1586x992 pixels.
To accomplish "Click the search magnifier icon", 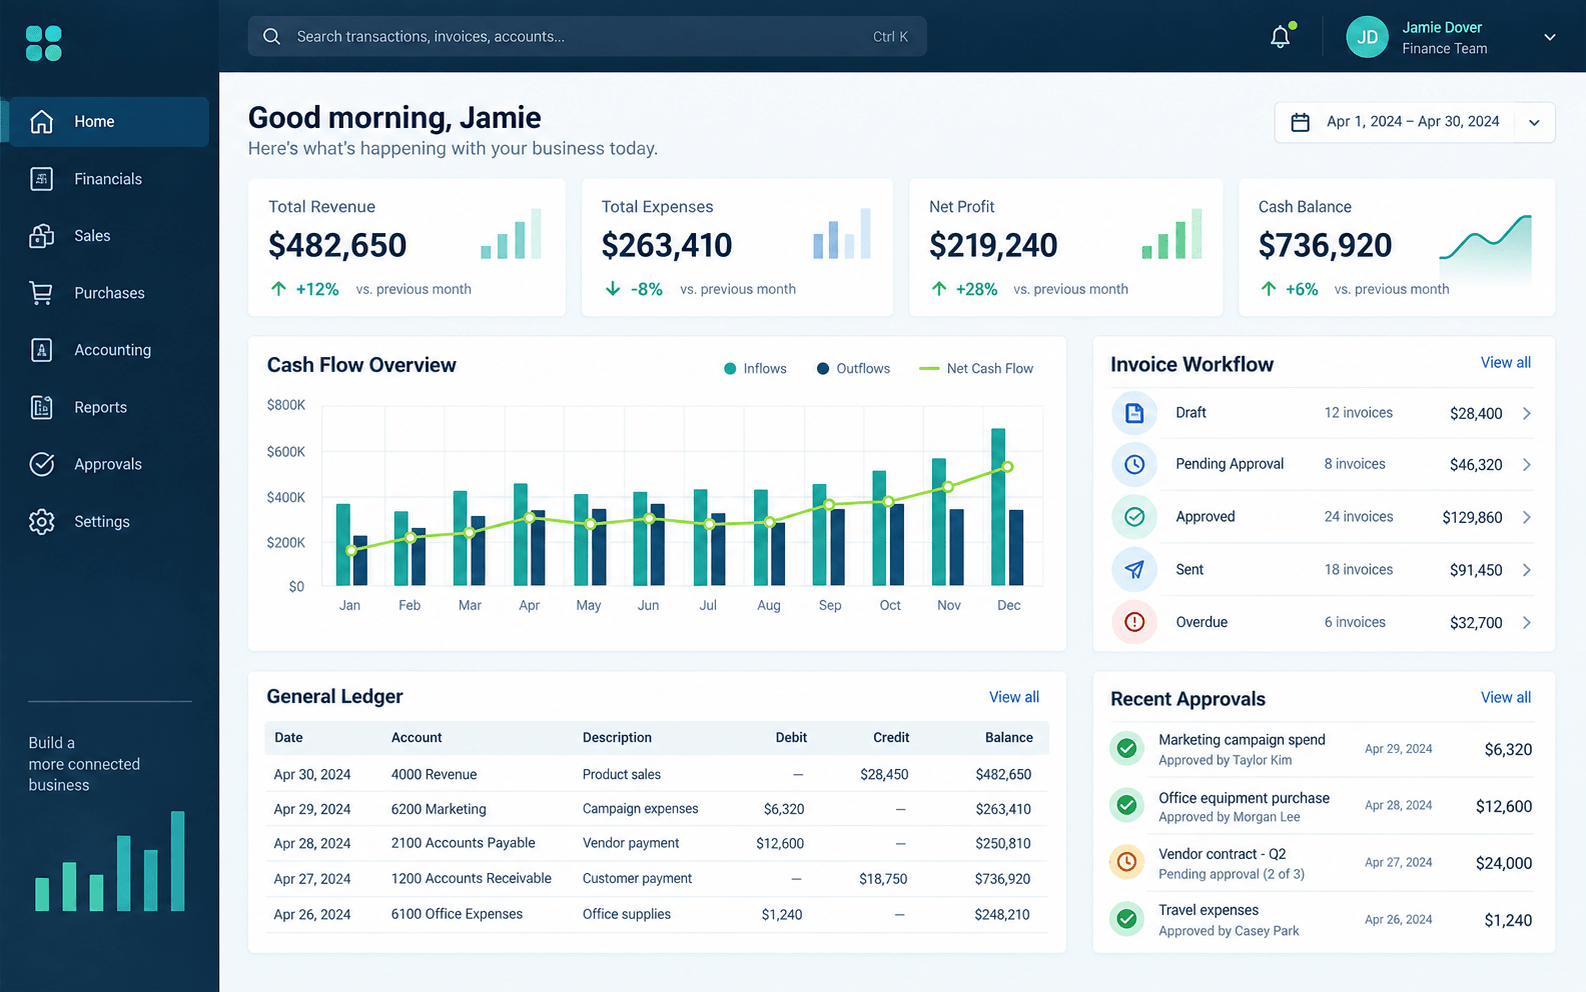I will pyautogui.click(x=271, y=36).
